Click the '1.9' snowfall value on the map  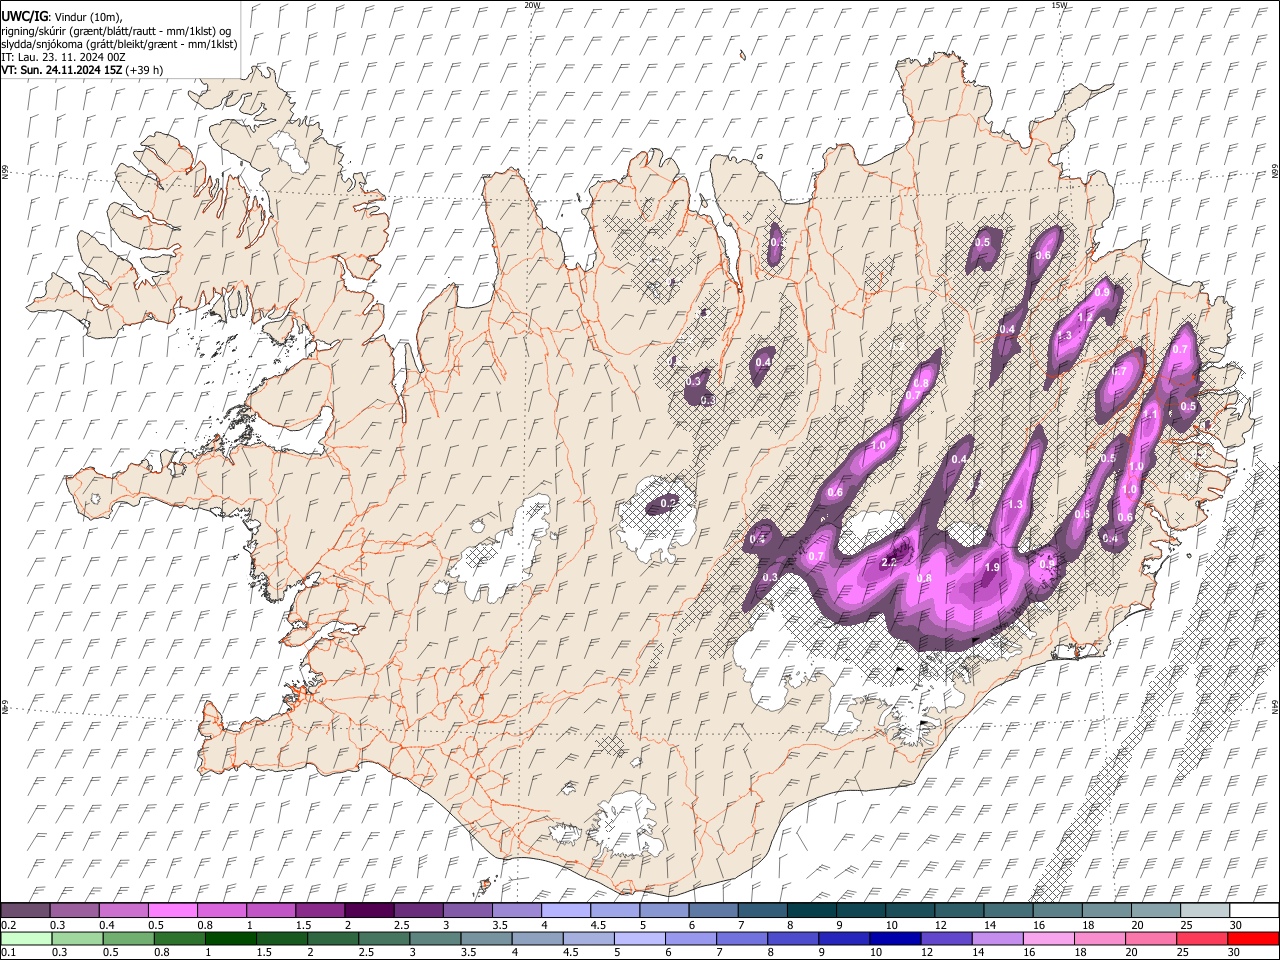click(992, 568)
